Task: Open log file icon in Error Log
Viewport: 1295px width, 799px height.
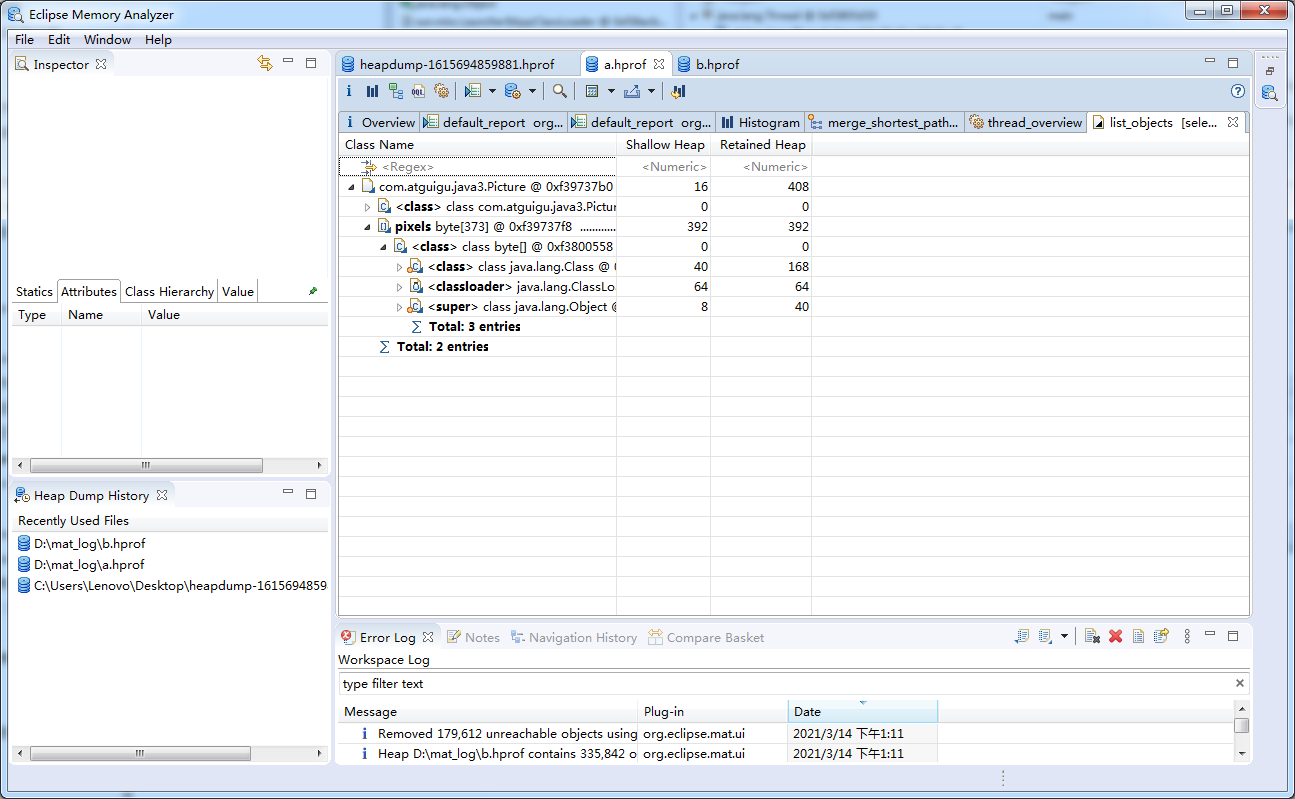Action: [1138, 636]
